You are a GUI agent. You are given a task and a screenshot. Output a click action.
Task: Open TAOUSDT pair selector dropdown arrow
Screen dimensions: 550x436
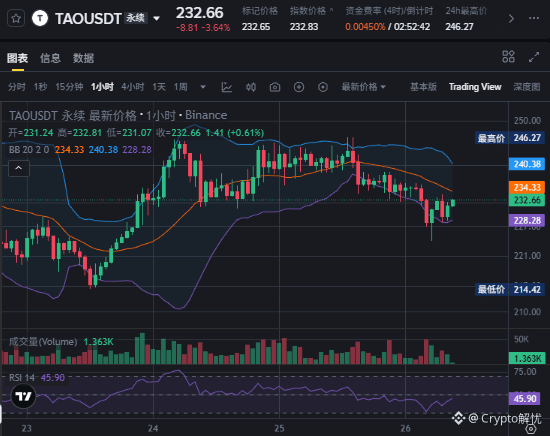coord(156,18)
